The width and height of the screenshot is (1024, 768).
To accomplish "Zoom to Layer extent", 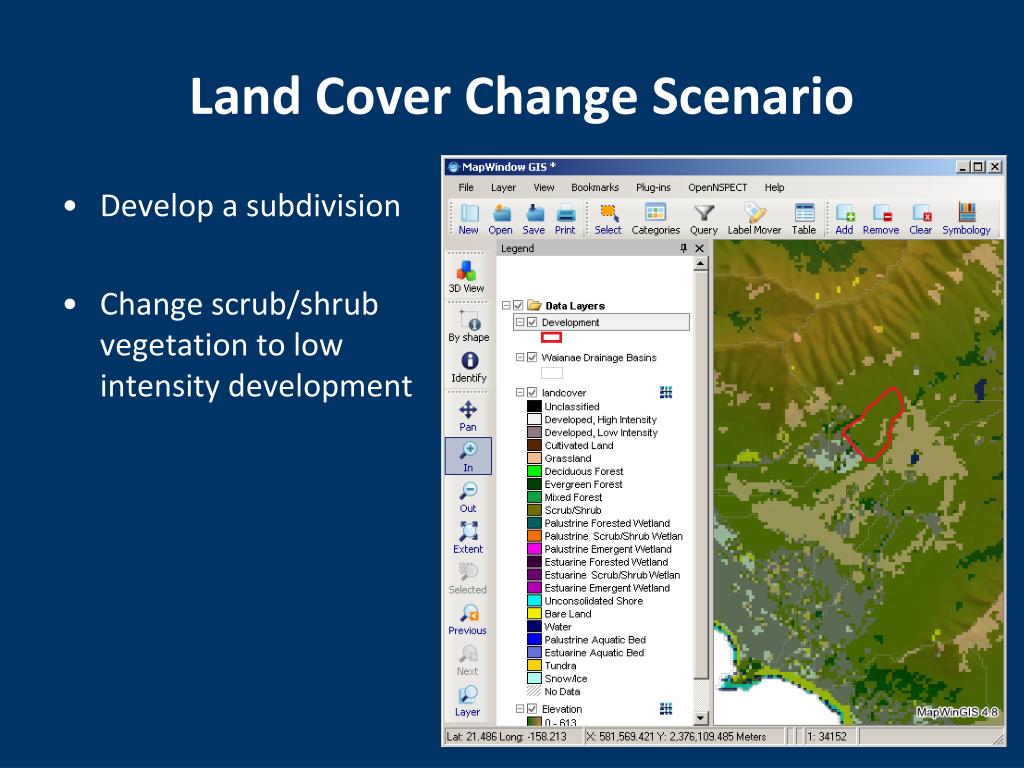I will (x=468, y=701).
